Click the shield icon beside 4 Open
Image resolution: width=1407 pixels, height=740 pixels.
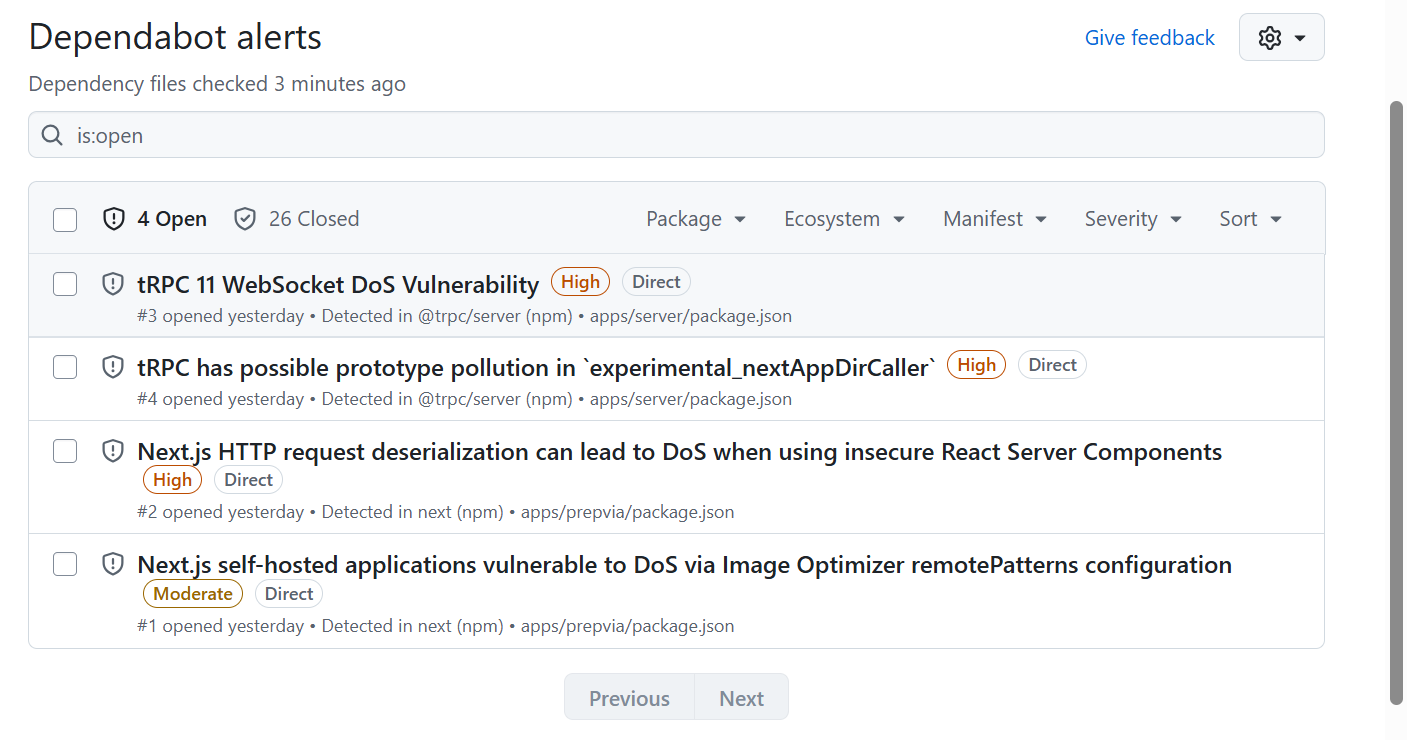[114, 219]
